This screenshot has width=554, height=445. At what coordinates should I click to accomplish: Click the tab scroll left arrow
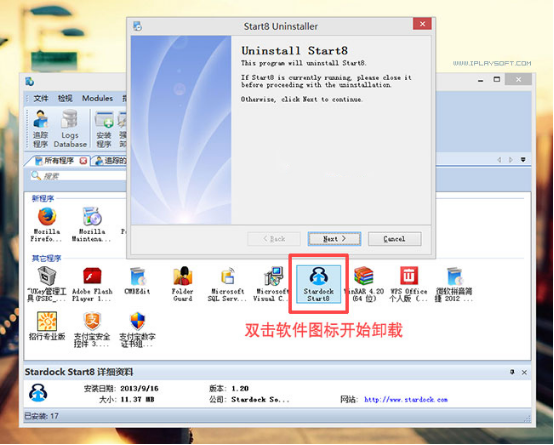[x=500, y=160]
